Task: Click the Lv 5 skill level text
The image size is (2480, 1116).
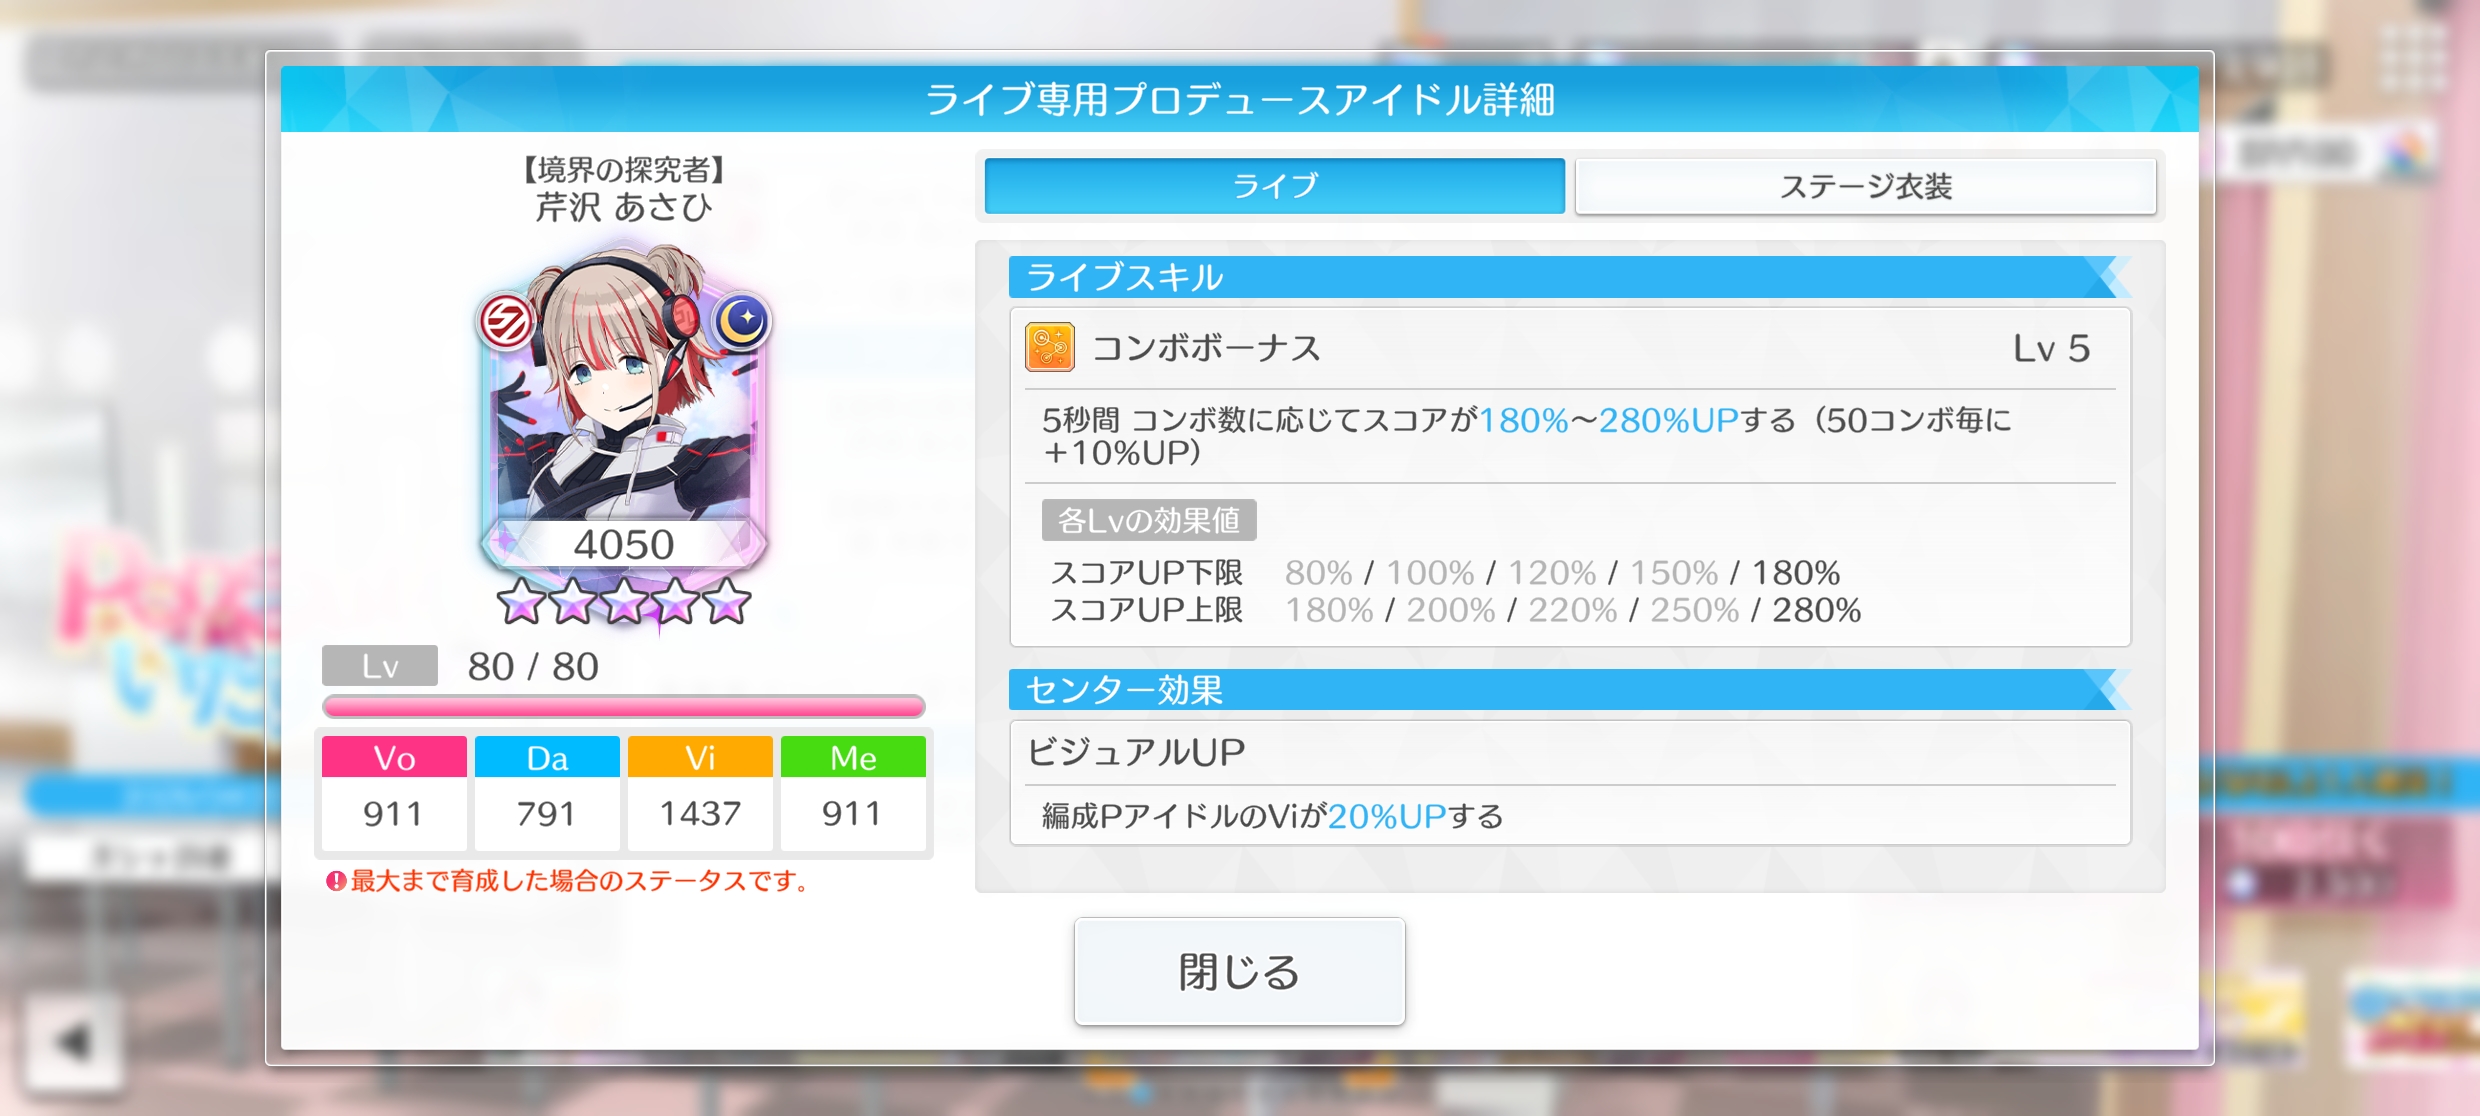Action: click(2051, 348)
